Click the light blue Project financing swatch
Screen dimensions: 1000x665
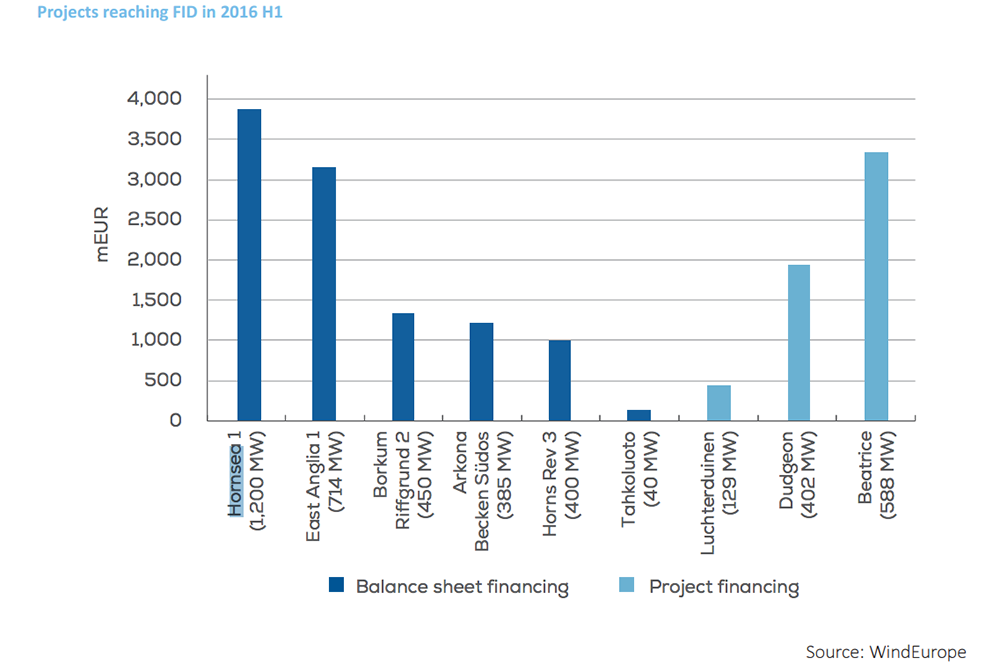[x=627, y=585]
